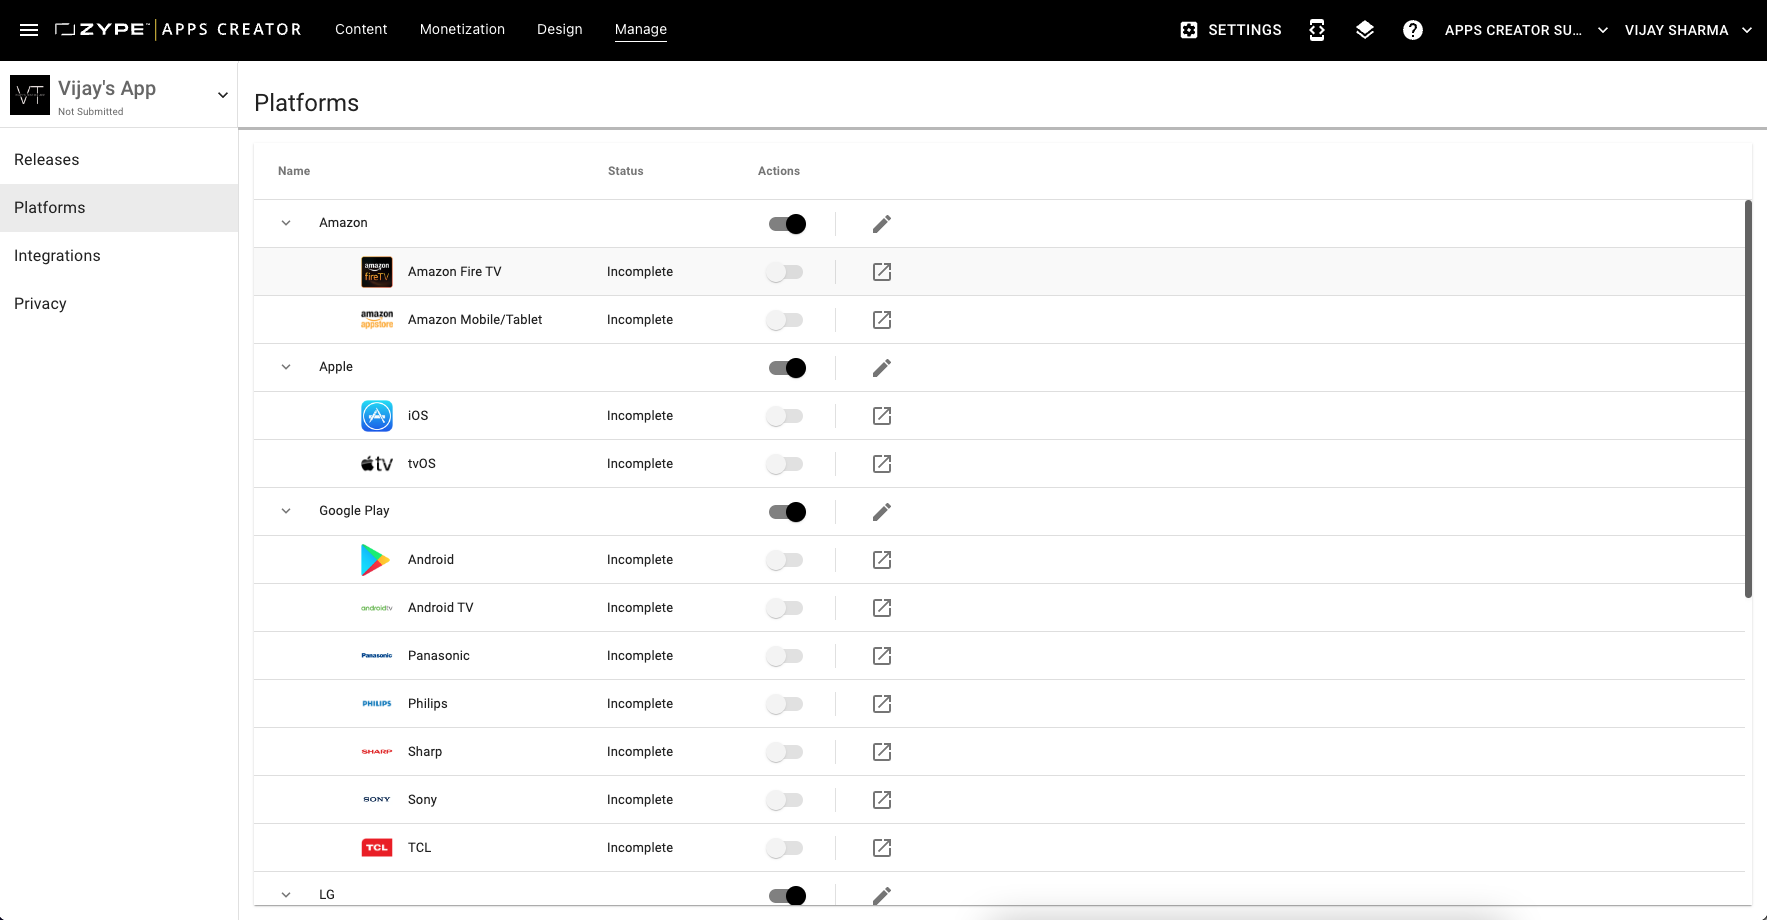Open the Monetization menu
Screen dimensions: 1767x920
[462, 29]
